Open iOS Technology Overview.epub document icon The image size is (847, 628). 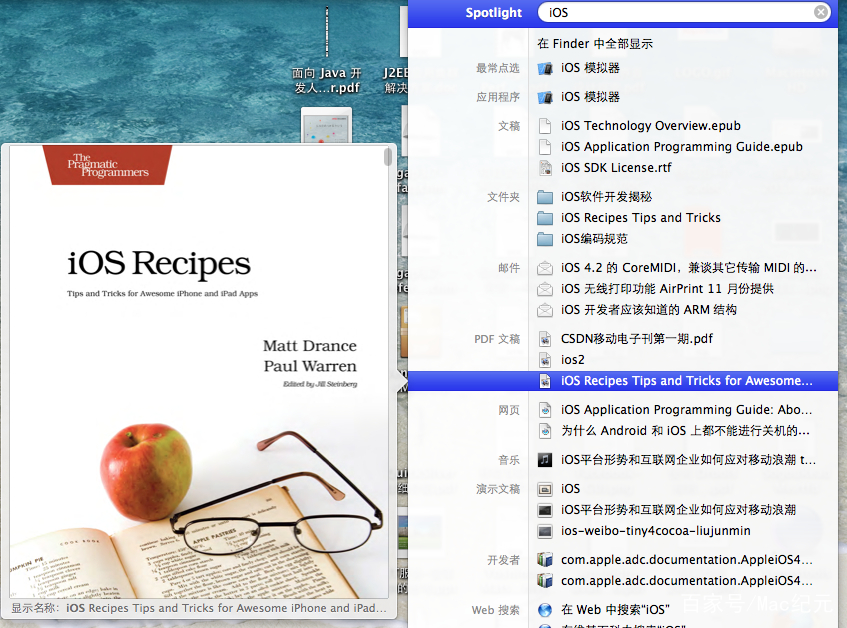pyautogui.click(x=545, y=126)
